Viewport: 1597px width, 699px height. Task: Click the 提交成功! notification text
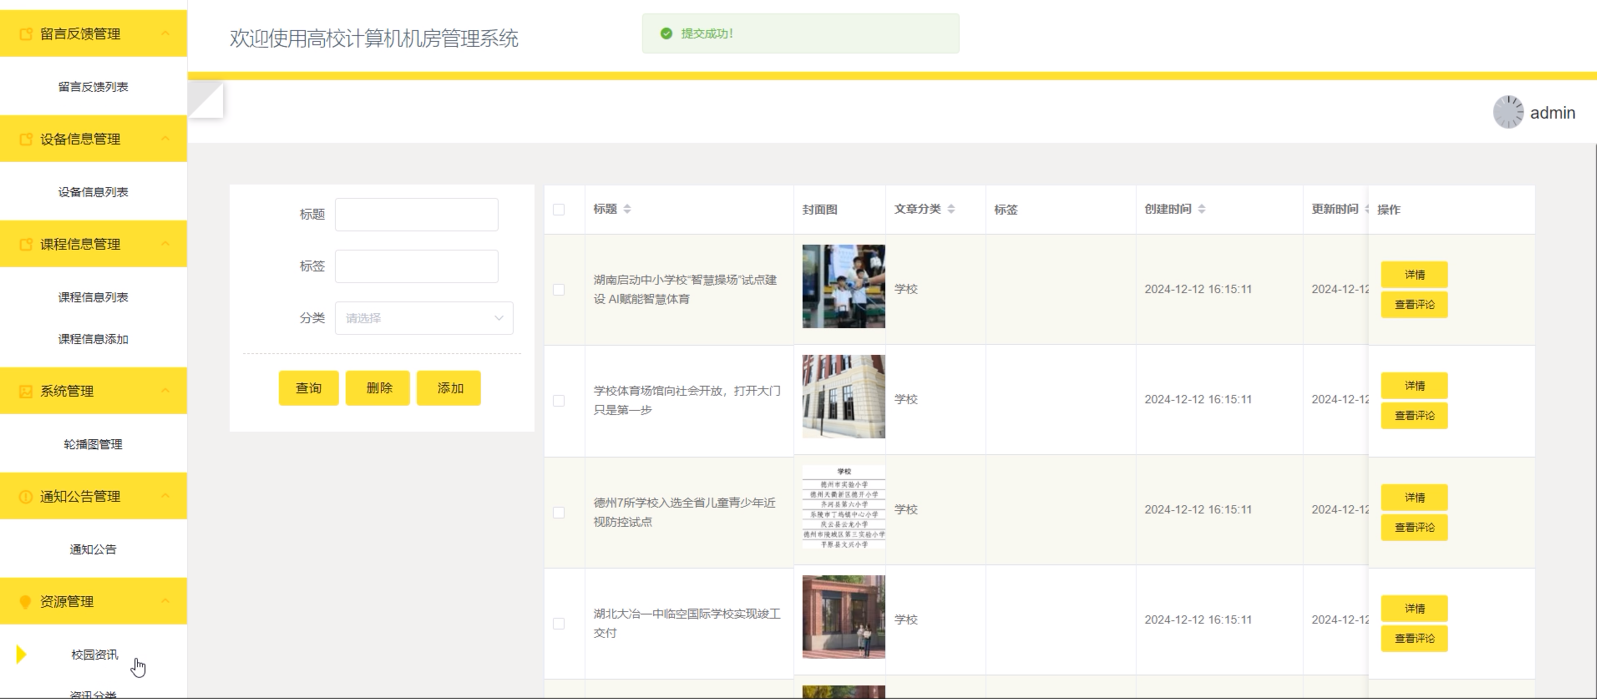[707, 34]
